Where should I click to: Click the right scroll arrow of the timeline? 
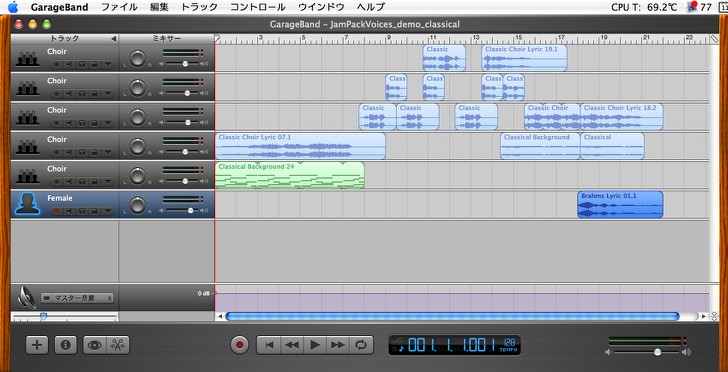click(x=704, y=316)
